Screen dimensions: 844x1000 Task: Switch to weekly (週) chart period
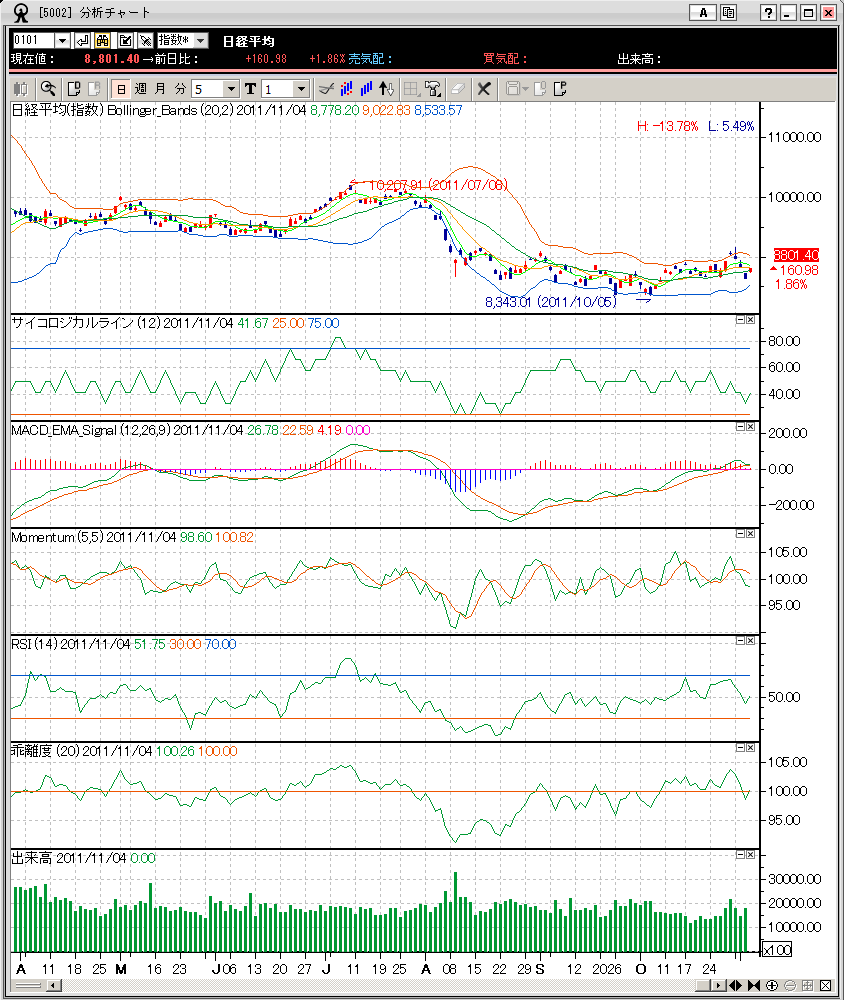click(x=140, y=88)
